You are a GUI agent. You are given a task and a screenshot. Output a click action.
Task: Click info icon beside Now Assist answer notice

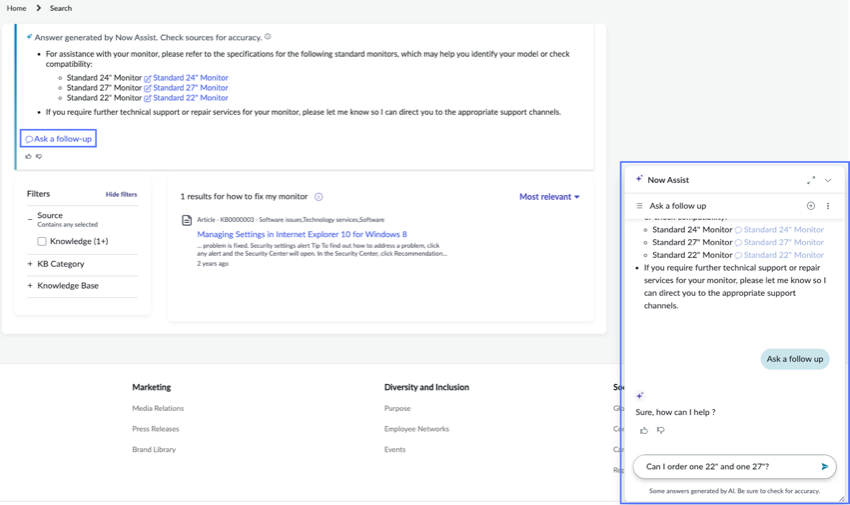point(268,37)
